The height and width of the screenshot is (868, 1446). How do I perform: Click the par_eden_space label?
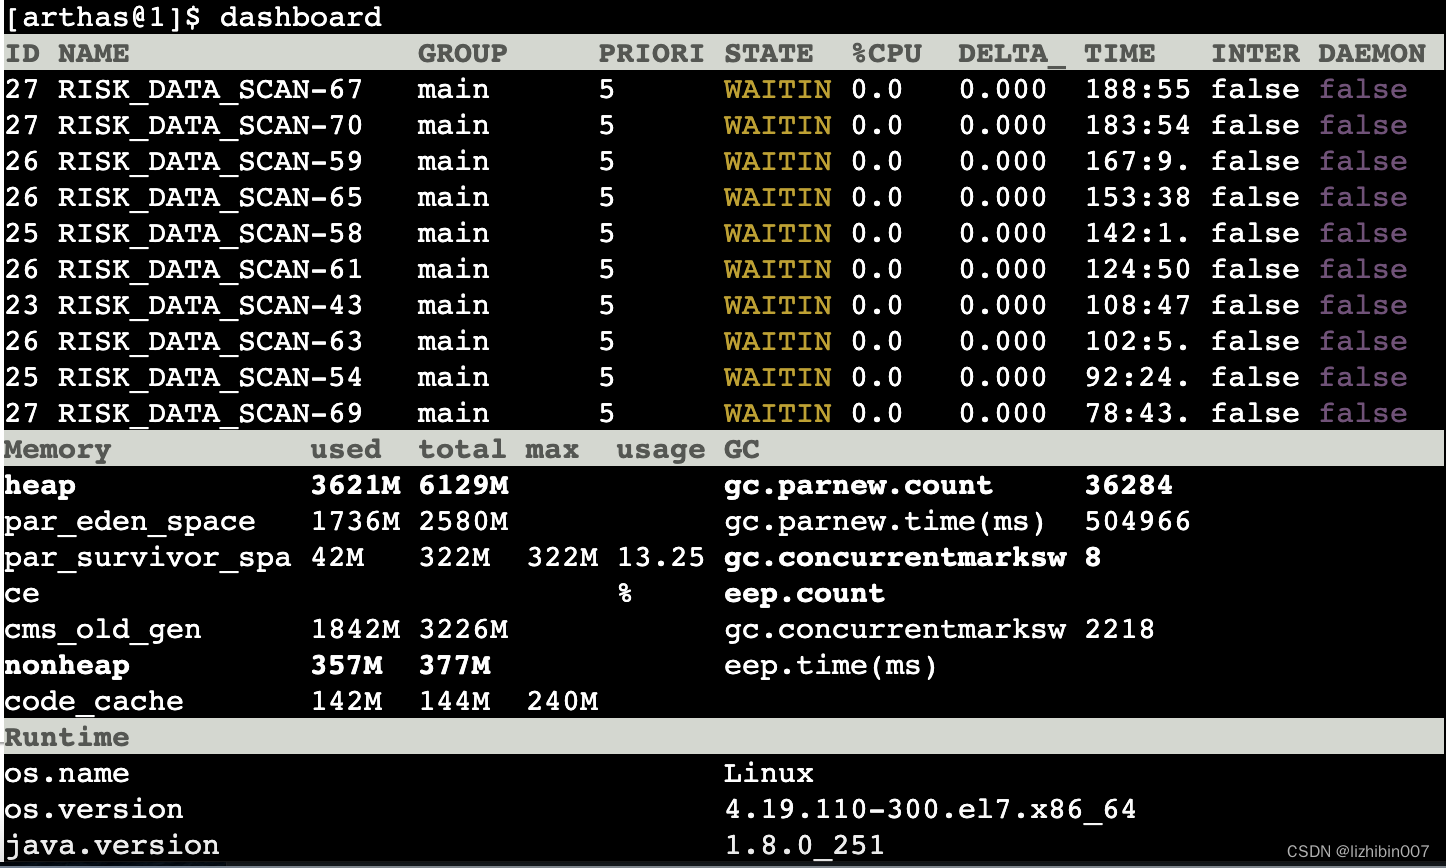pyautogui.click(x=129, y=522)
